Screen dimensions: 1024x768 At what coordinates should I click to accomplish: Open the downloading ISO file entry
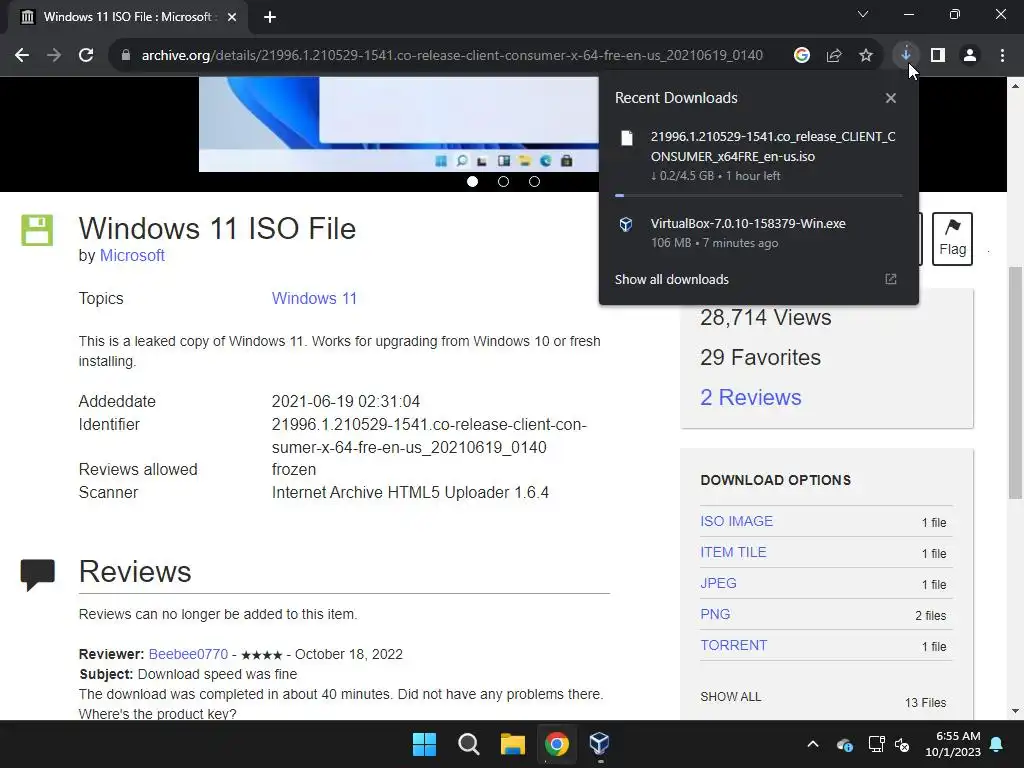coord(759,156)
